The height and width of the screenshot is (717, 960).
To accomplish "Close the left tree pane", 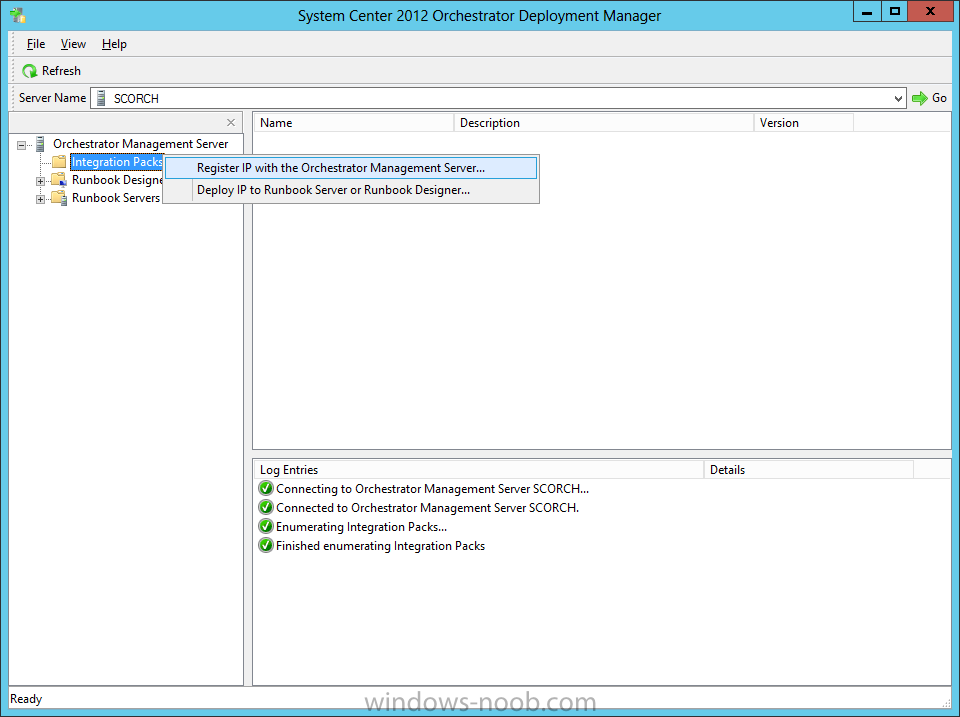I will (231, 122).
